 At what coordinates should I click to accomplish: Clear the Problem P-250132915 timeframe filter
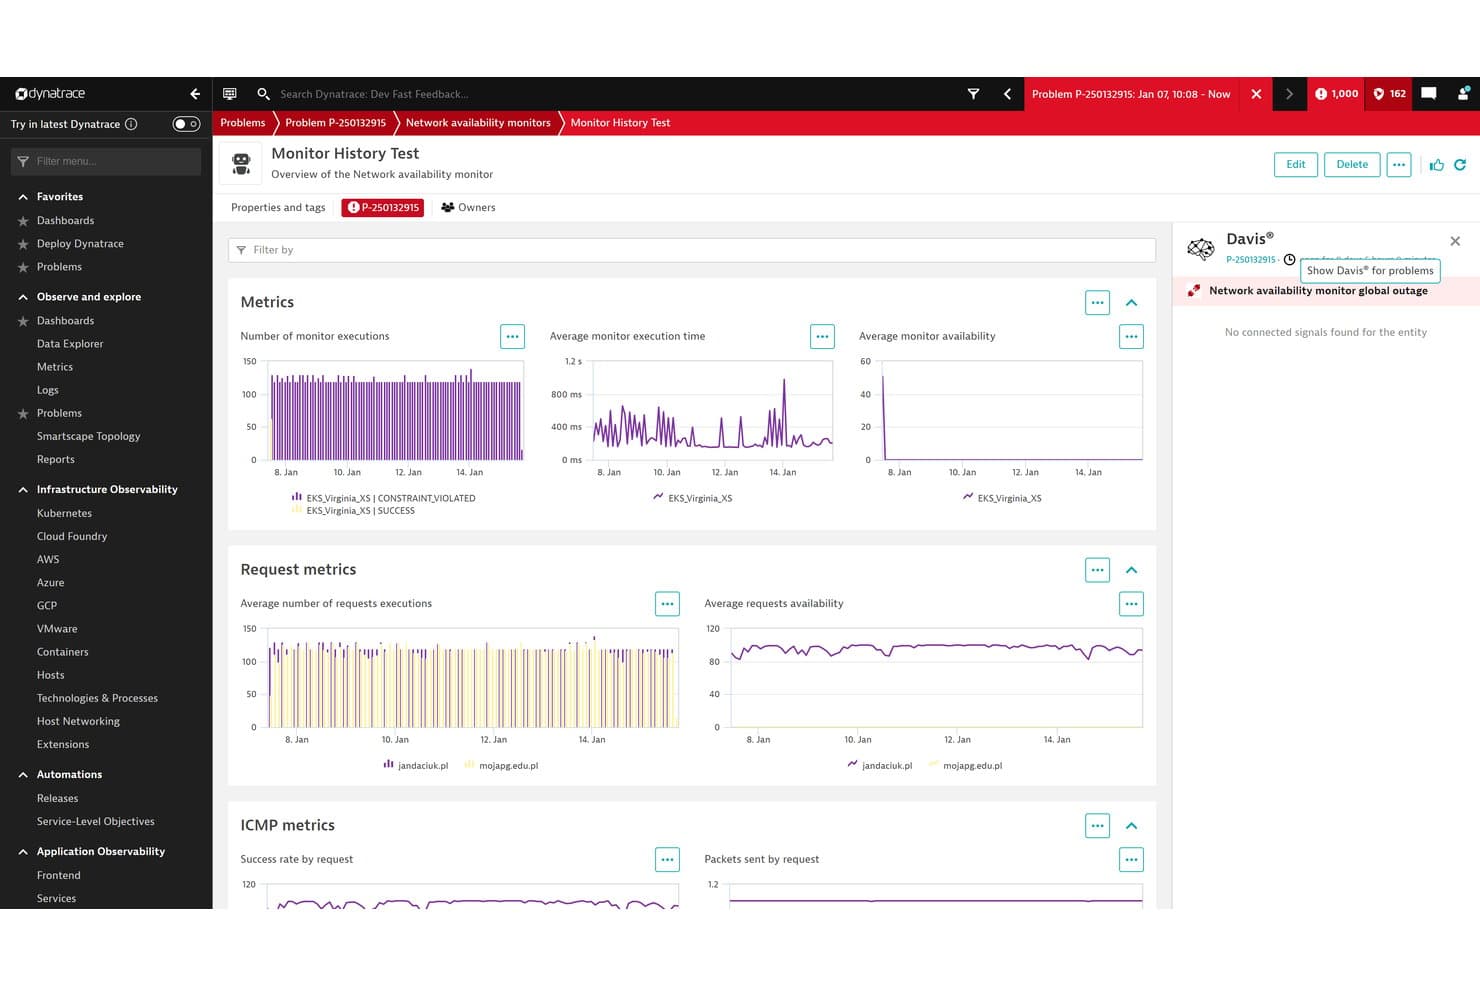(1256, 94)
